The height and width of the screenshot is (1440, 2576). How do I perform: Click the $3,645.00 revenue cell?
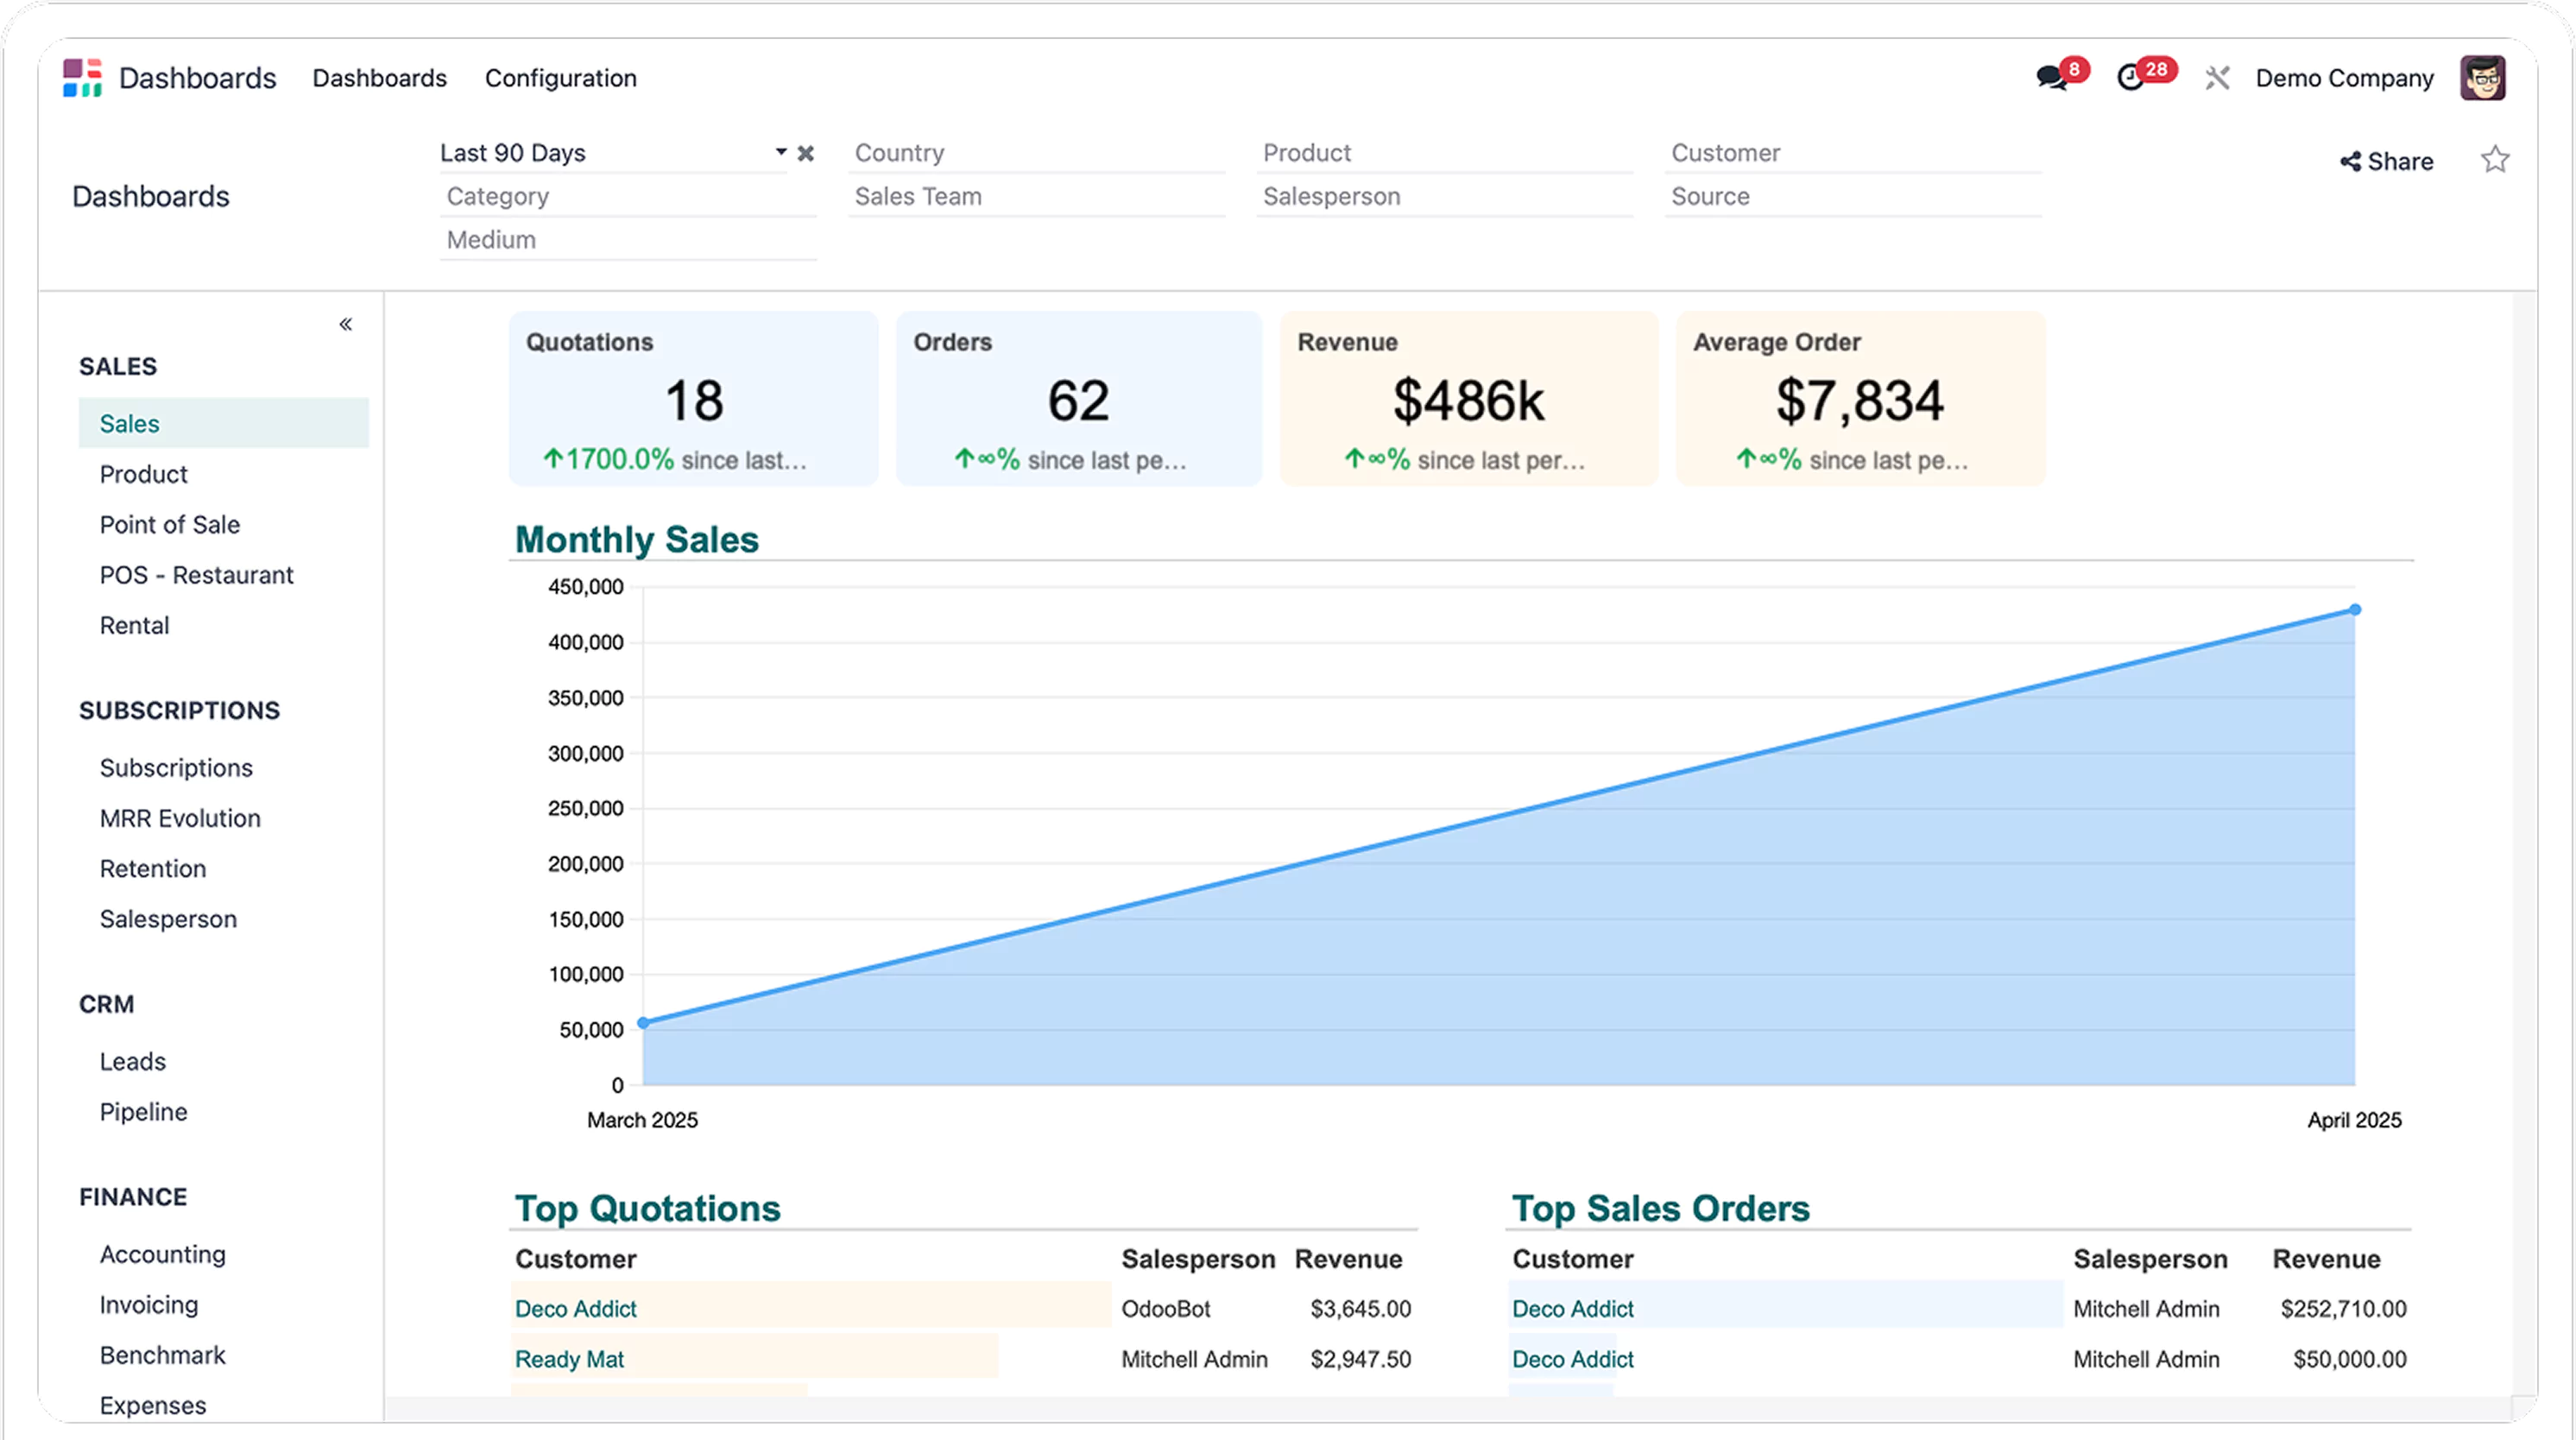1360,1308
